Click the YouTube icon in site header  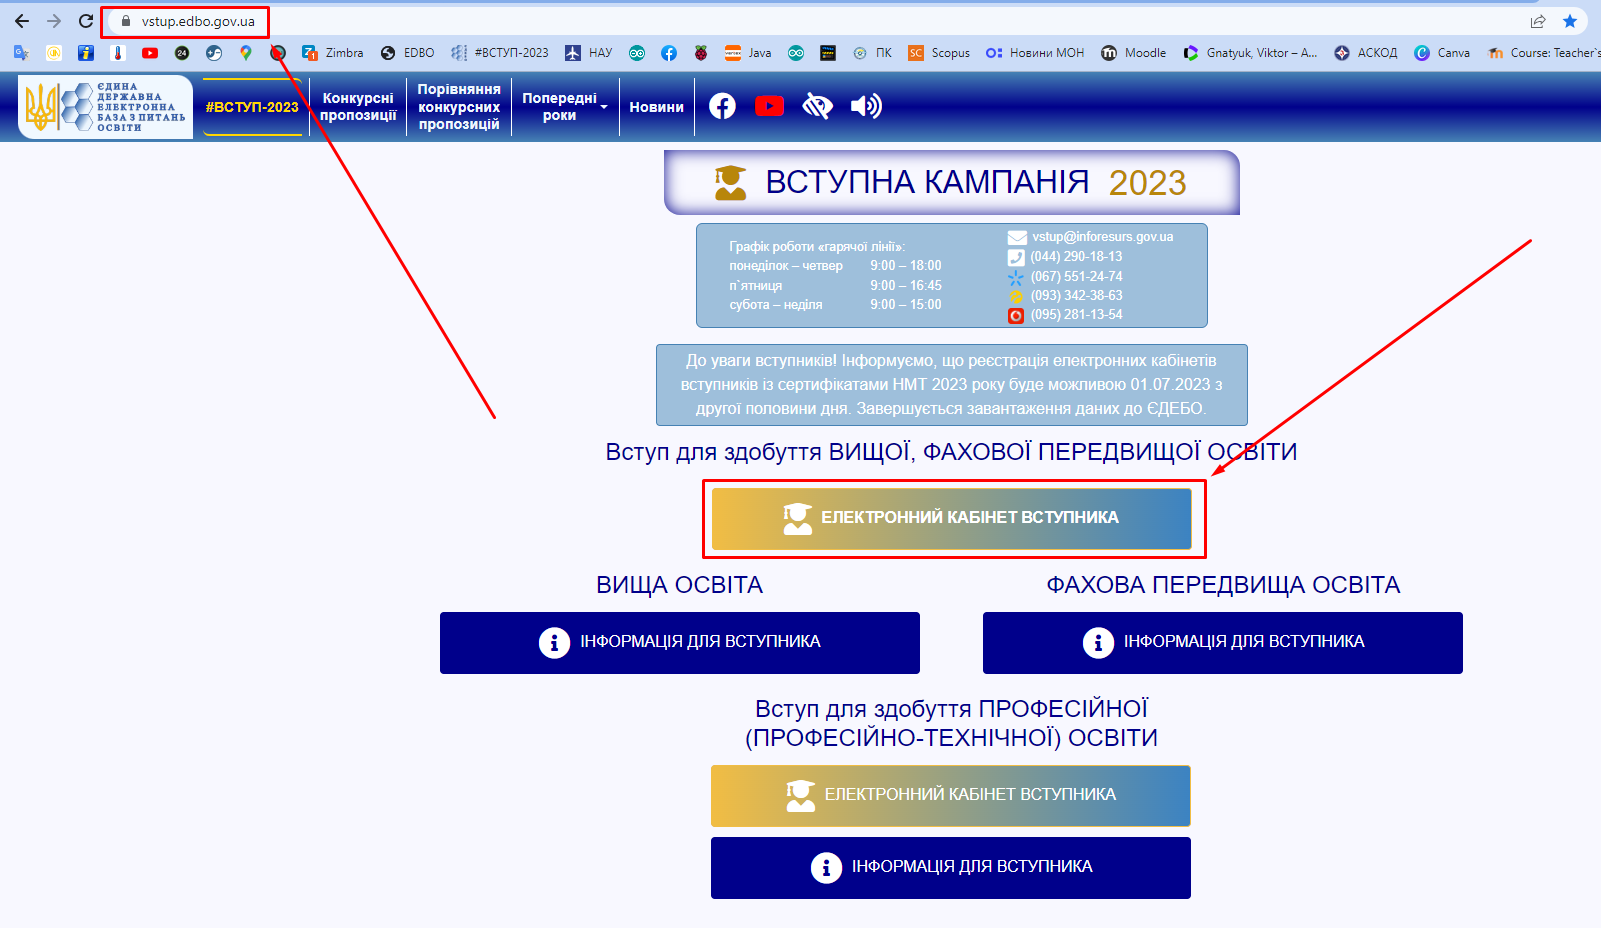point(769,106)
